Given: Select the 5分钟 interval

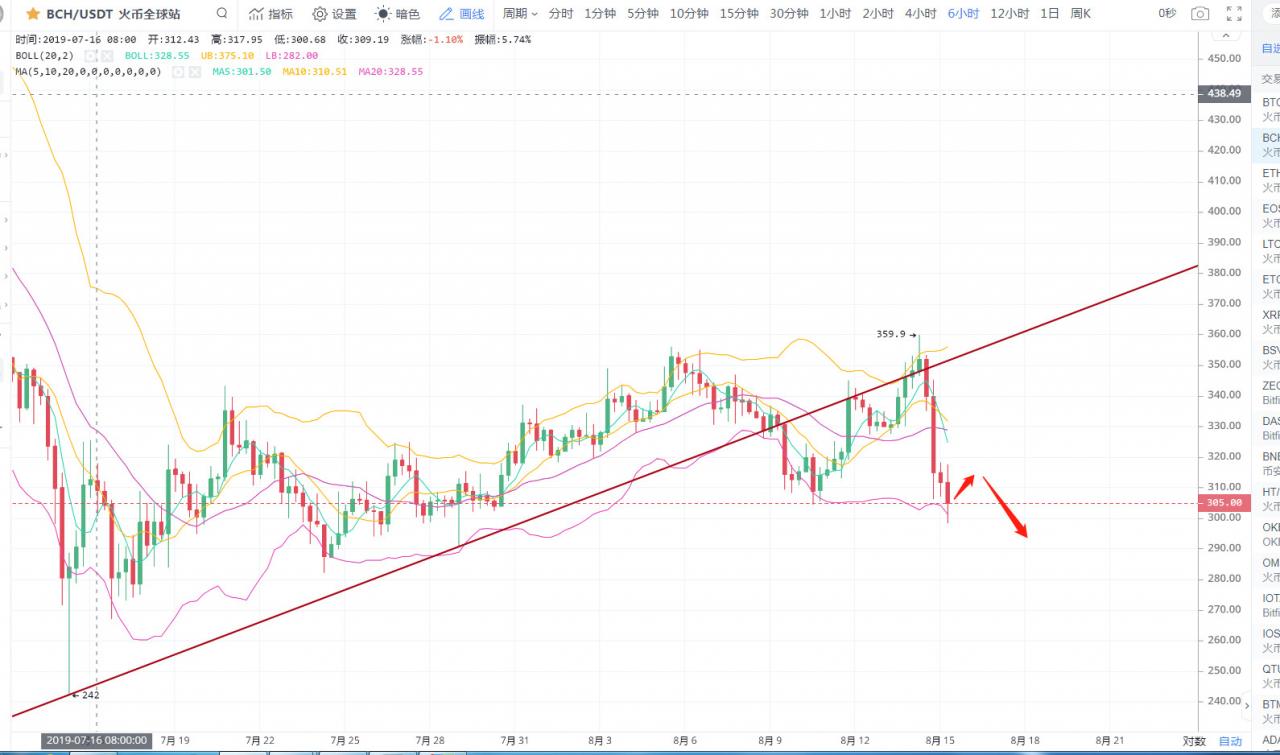Looking at the screenshot, I should 643,14.
